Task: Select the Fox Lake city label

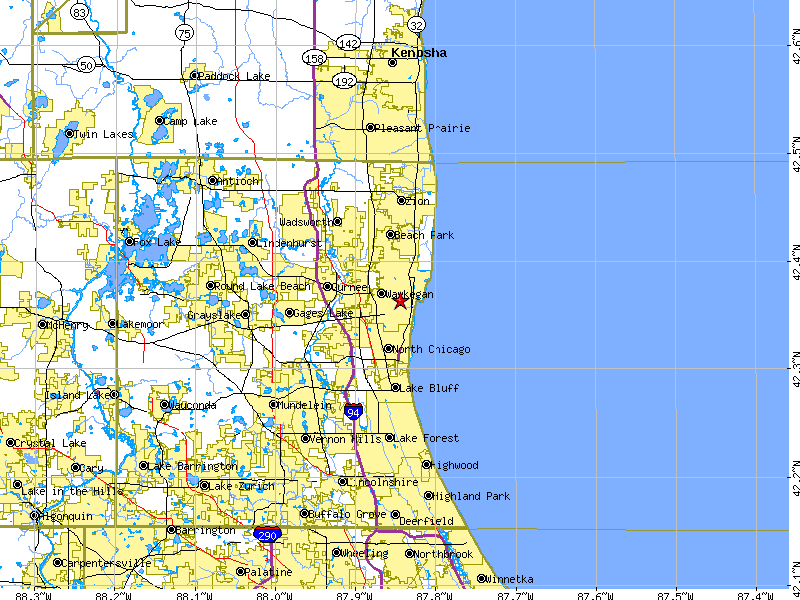Action: [x=156, y=242]
